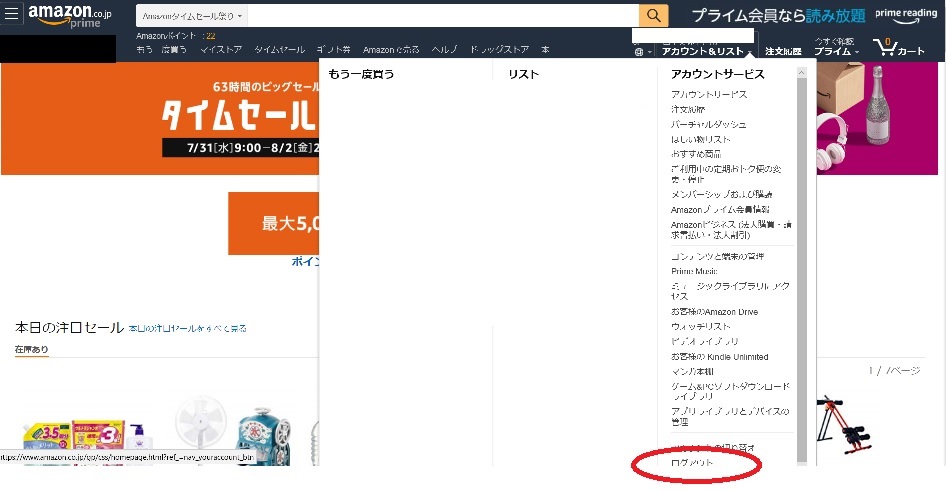This screenshot has height=491, width=946.
Task: Expand the プライム dropdown in the header
Action: click(836, 52)
